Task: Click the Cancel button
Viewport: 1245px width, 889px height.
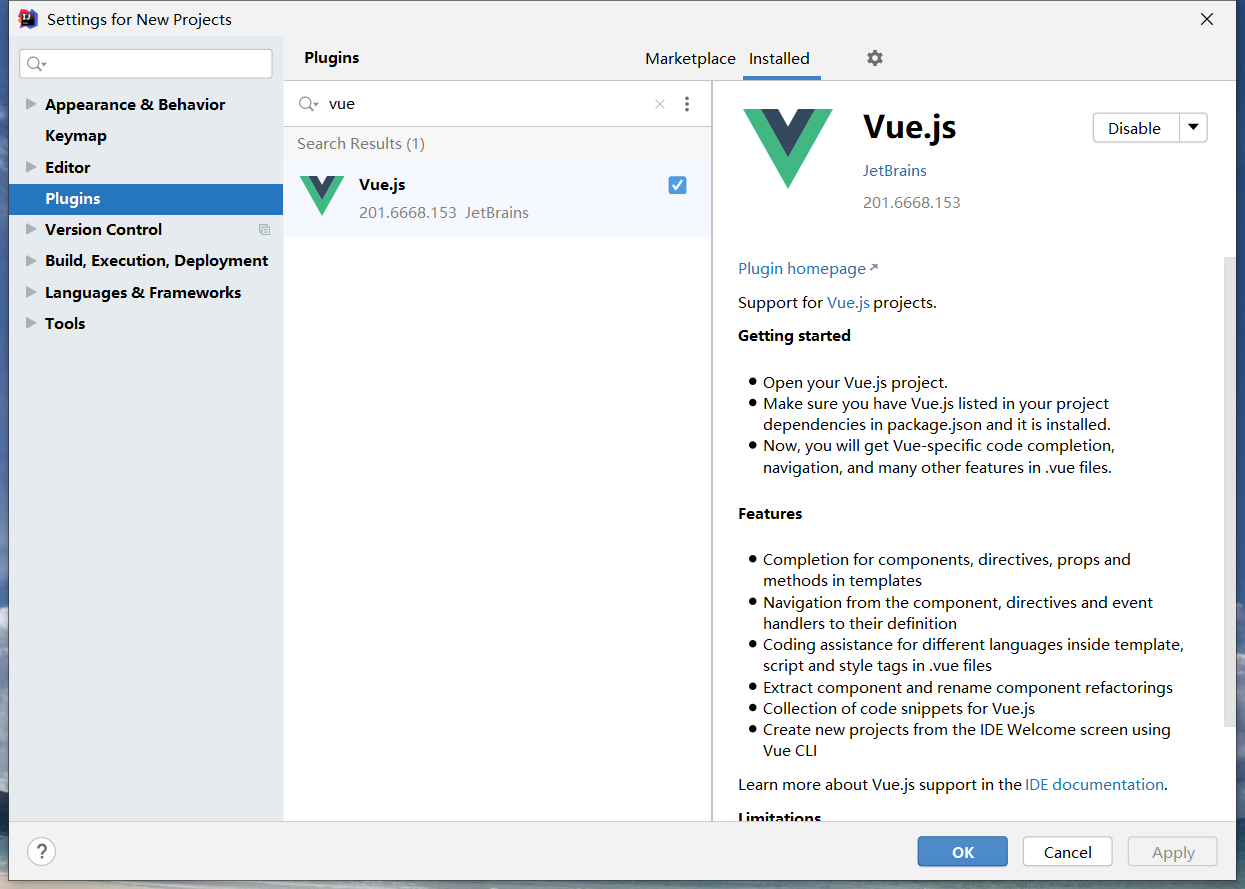Action: 1068,852
